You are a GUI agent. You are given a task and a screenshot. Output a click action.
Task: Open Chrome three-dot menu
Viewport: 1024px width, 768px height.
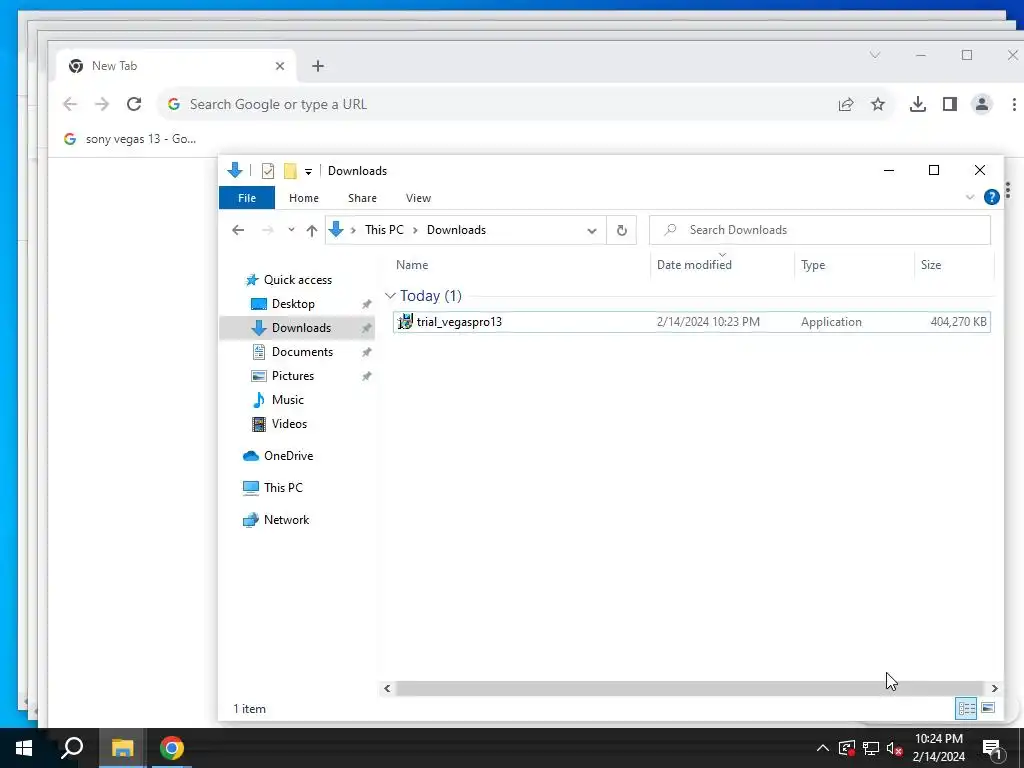point(1014,104)
